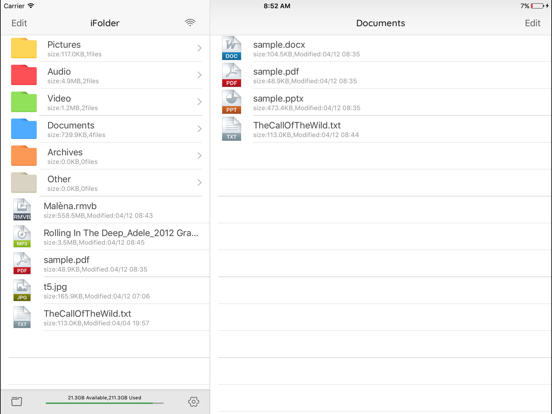Tap the MP3 file icon for Rolling In The Deep
552x414 pixels.
tap(22, 237)
